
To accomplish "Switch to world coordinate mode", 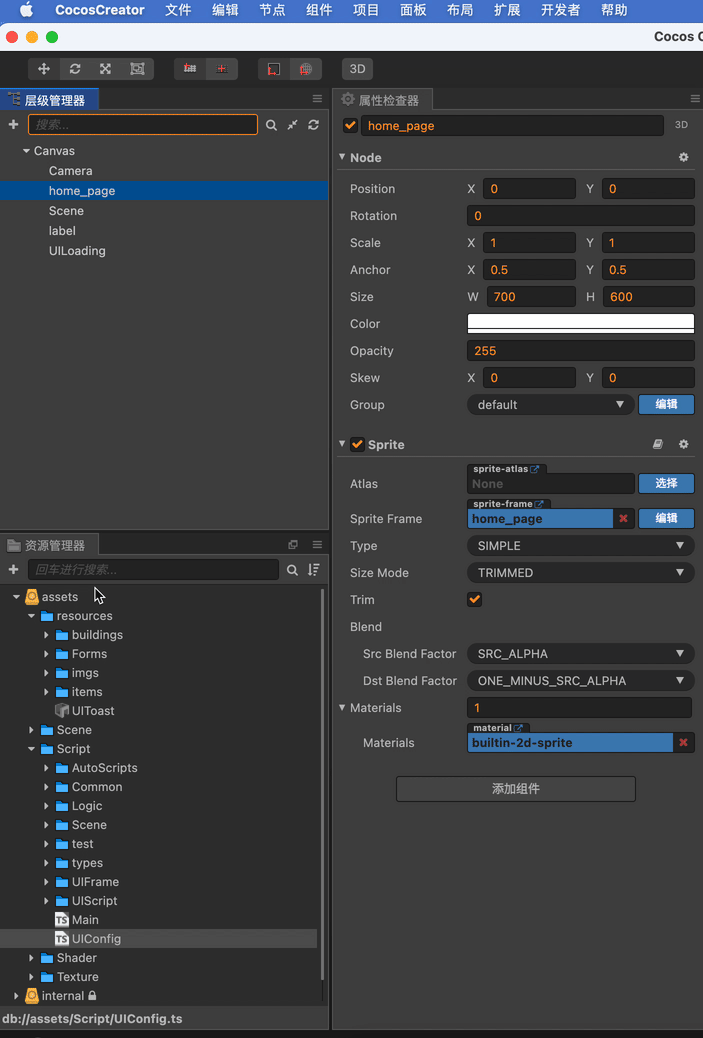I will pos(306,69).
